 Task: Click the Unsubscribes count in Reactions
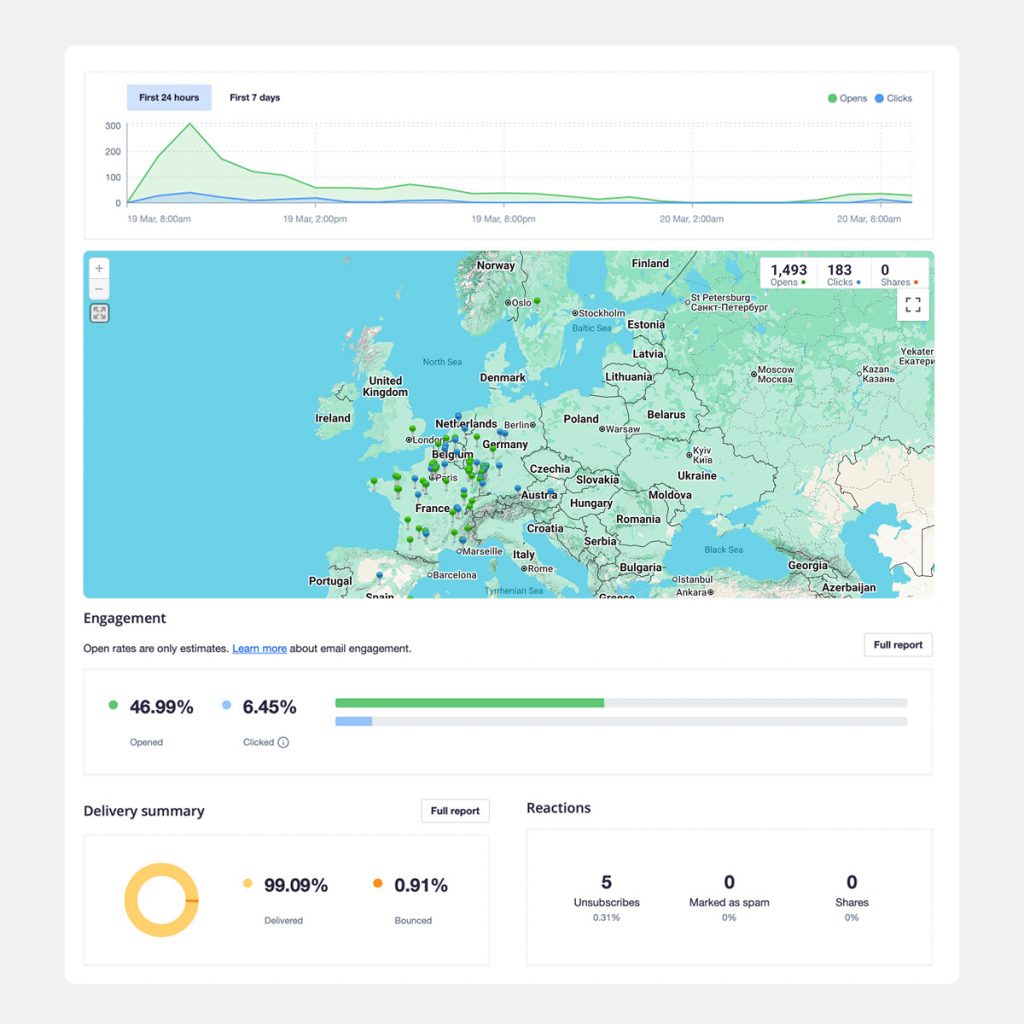pos(606,883)
